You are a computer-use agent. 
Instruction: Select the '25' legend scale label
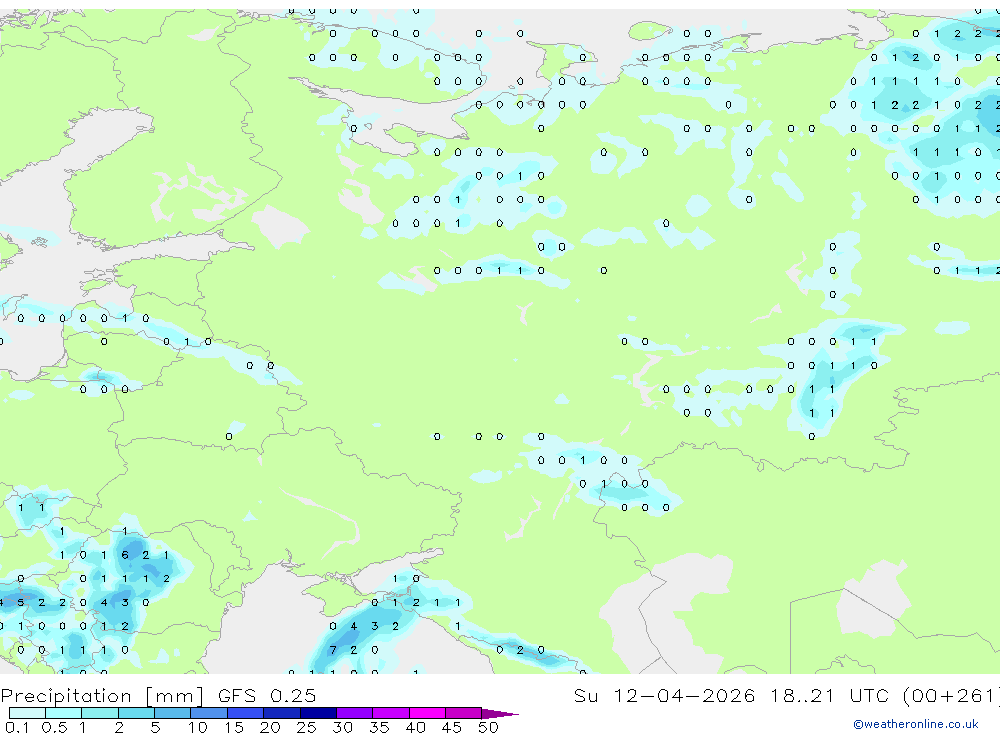(306, 727)
